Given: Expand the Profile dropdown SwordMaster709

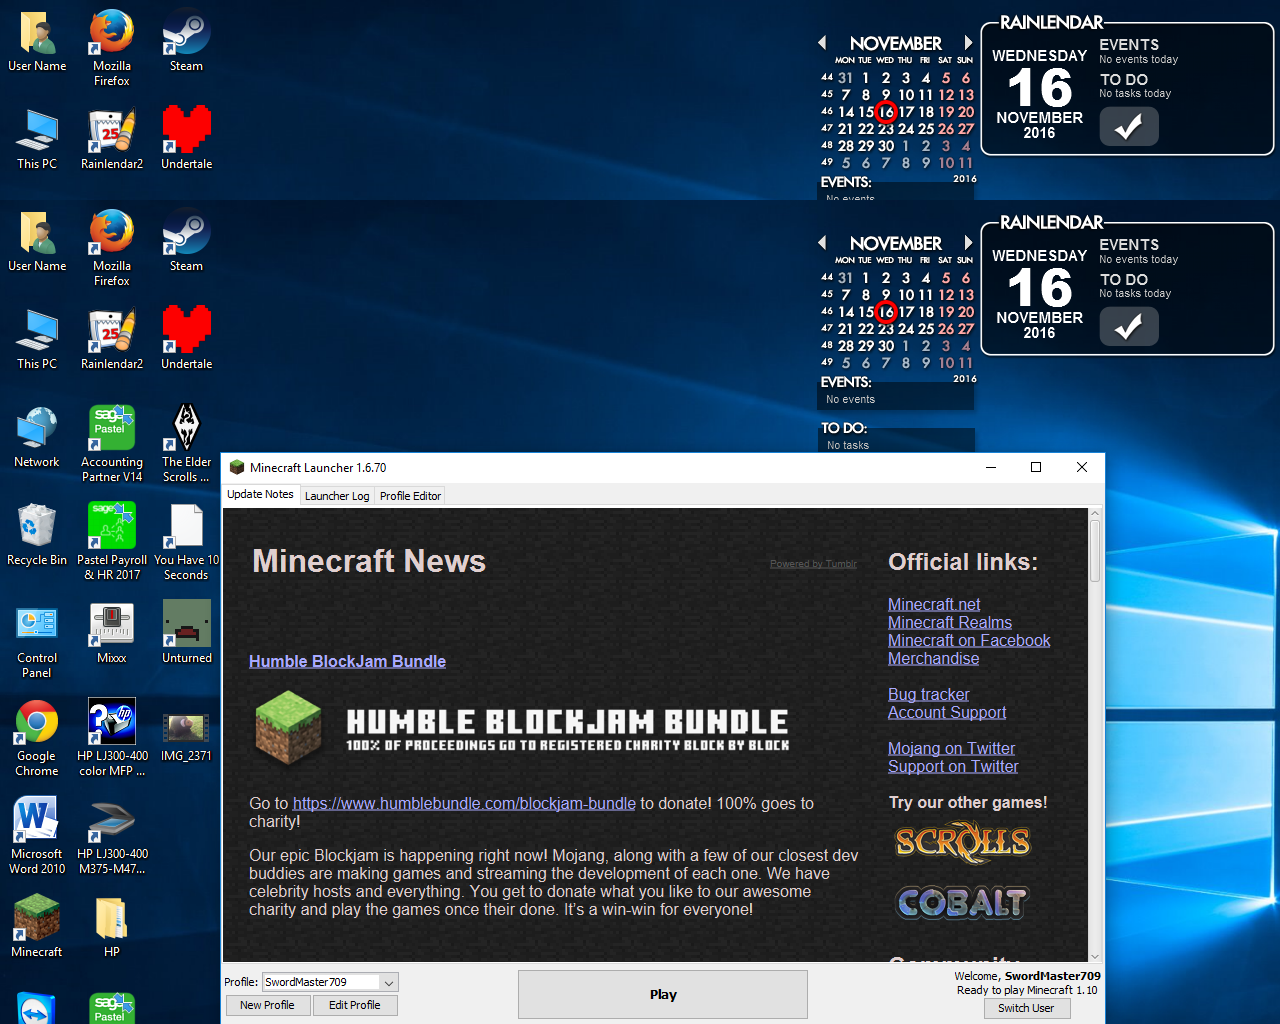Looking at the screenshot, I should click(390, 982).
